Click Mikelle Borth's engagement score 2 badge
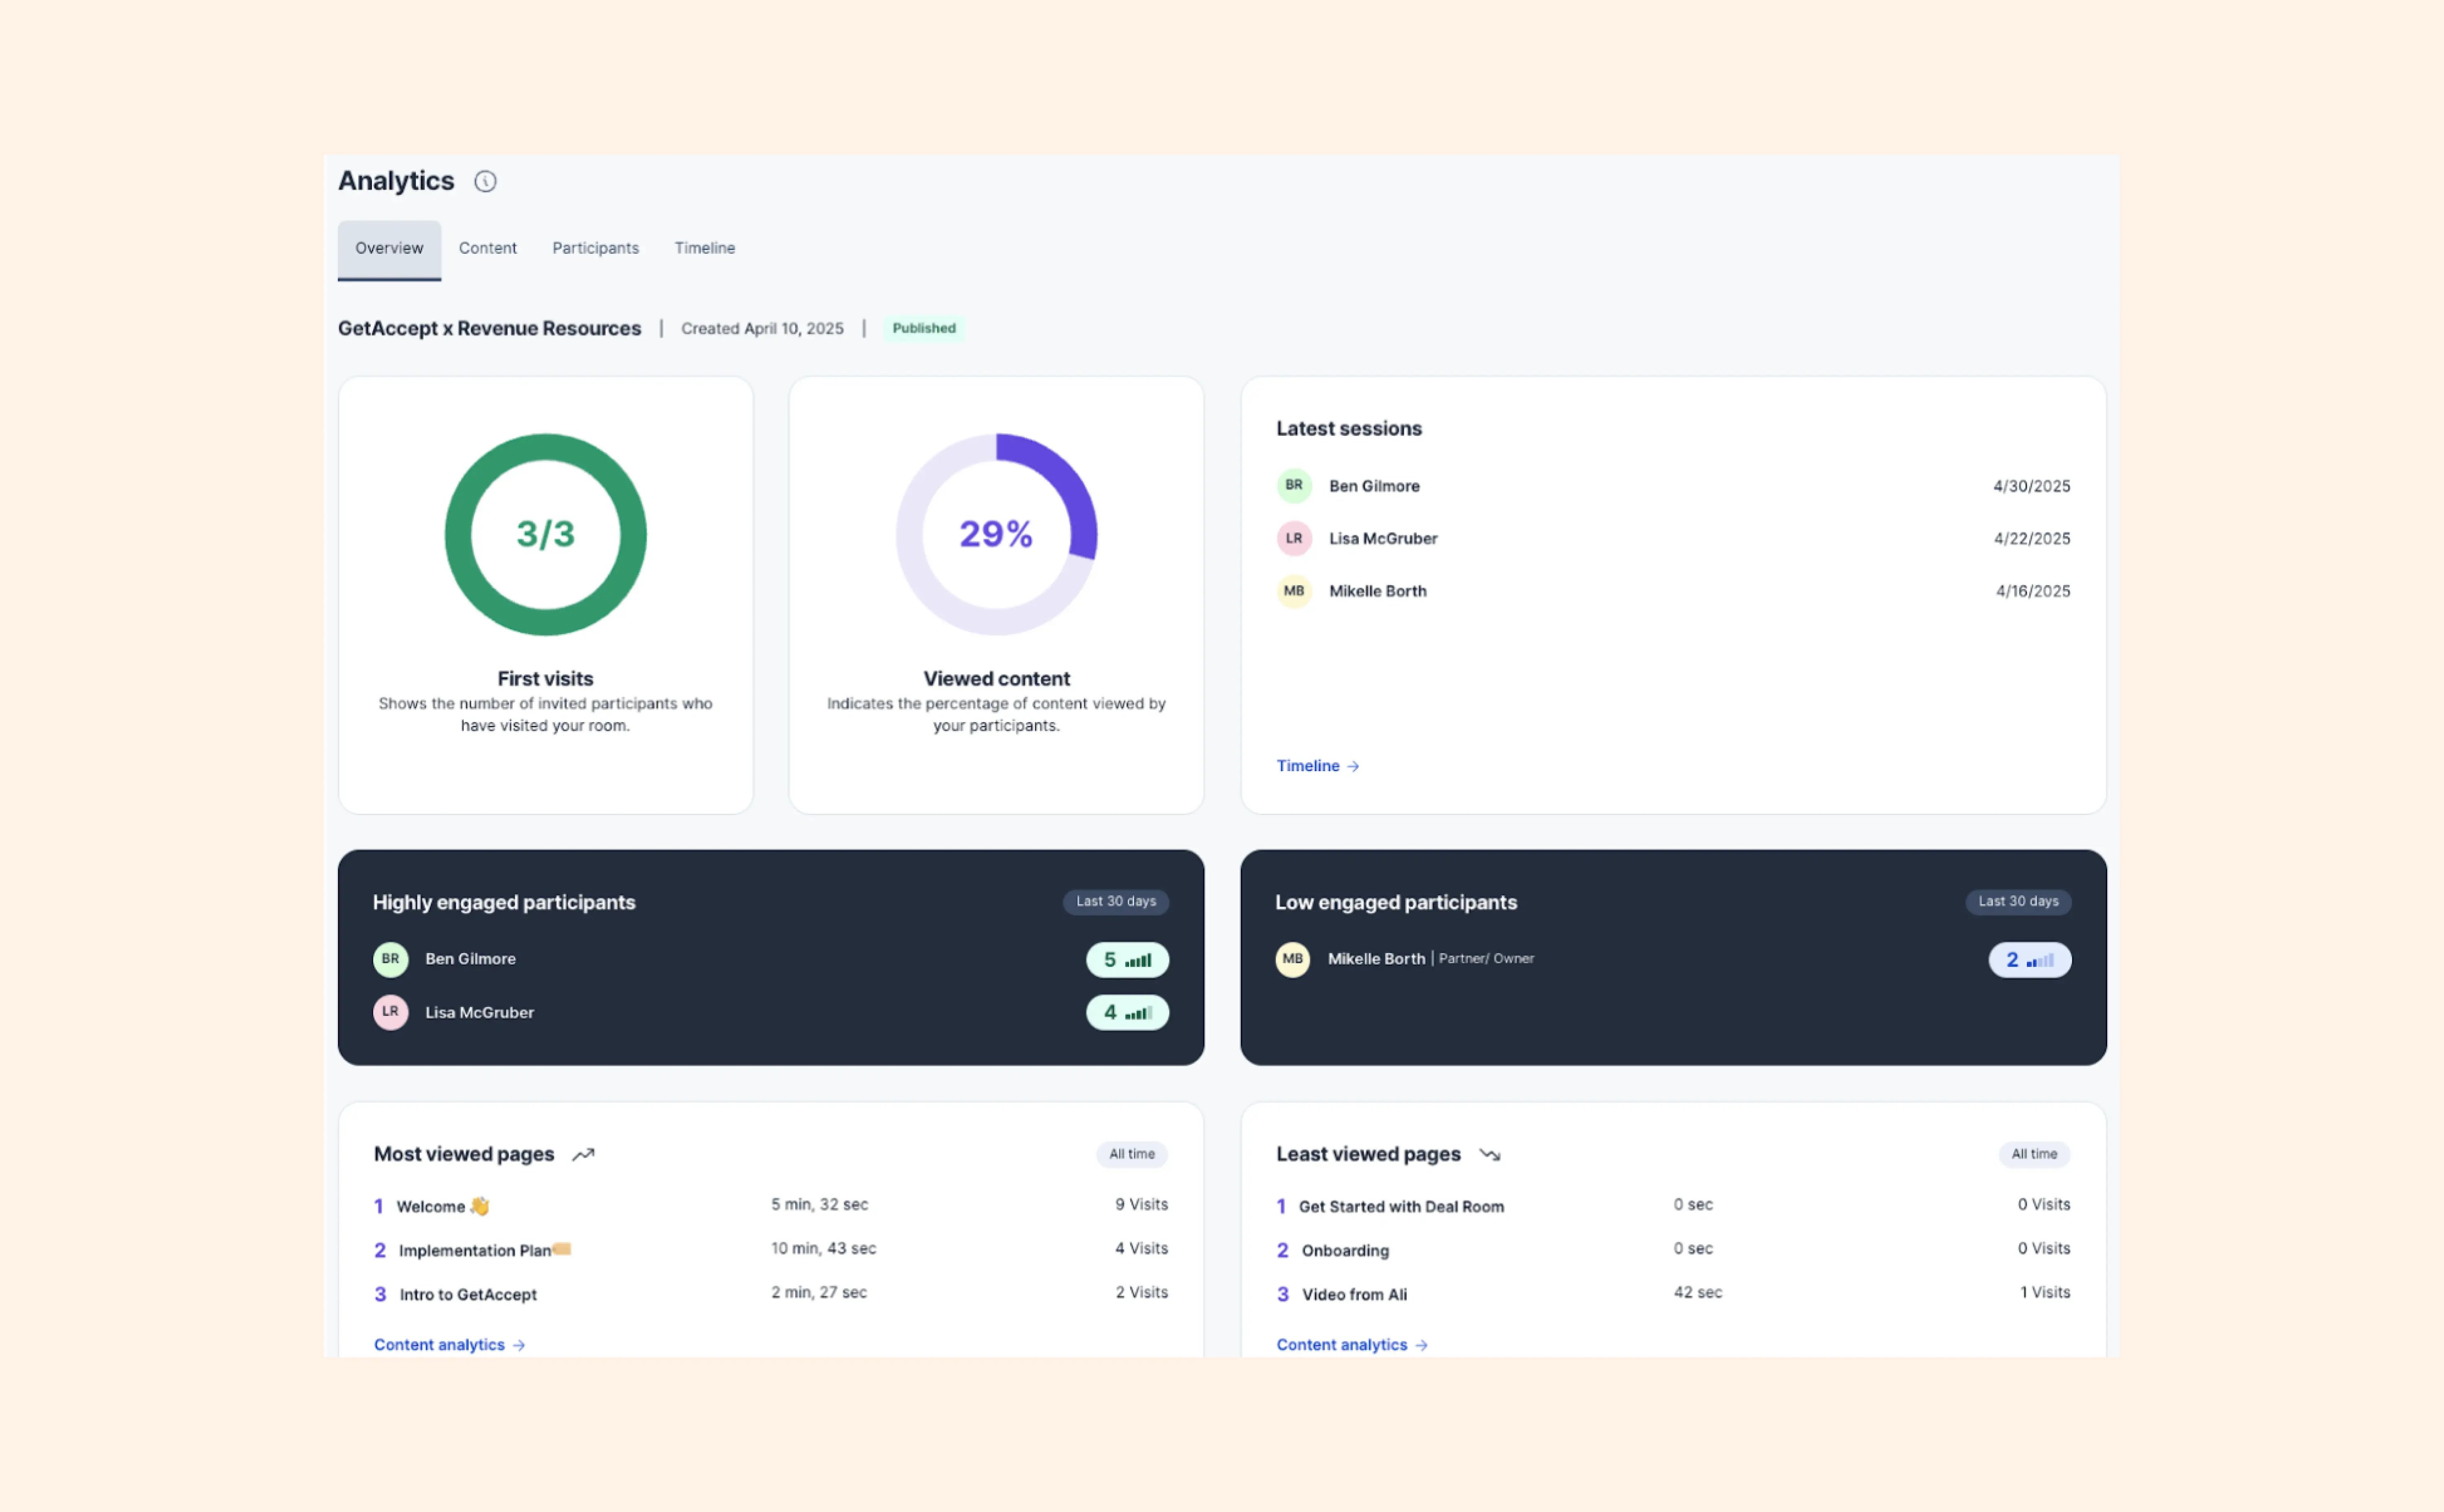Viewport: 2444px width, 1512px height. 2030,960
